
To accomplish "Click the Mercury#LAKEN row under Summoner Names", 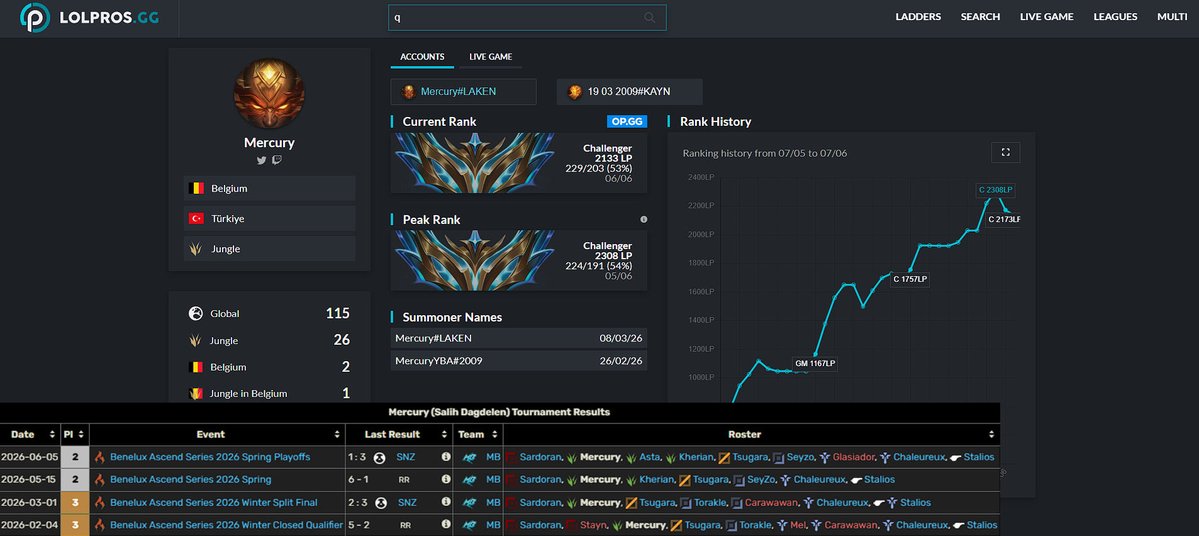I will point(518,338).
